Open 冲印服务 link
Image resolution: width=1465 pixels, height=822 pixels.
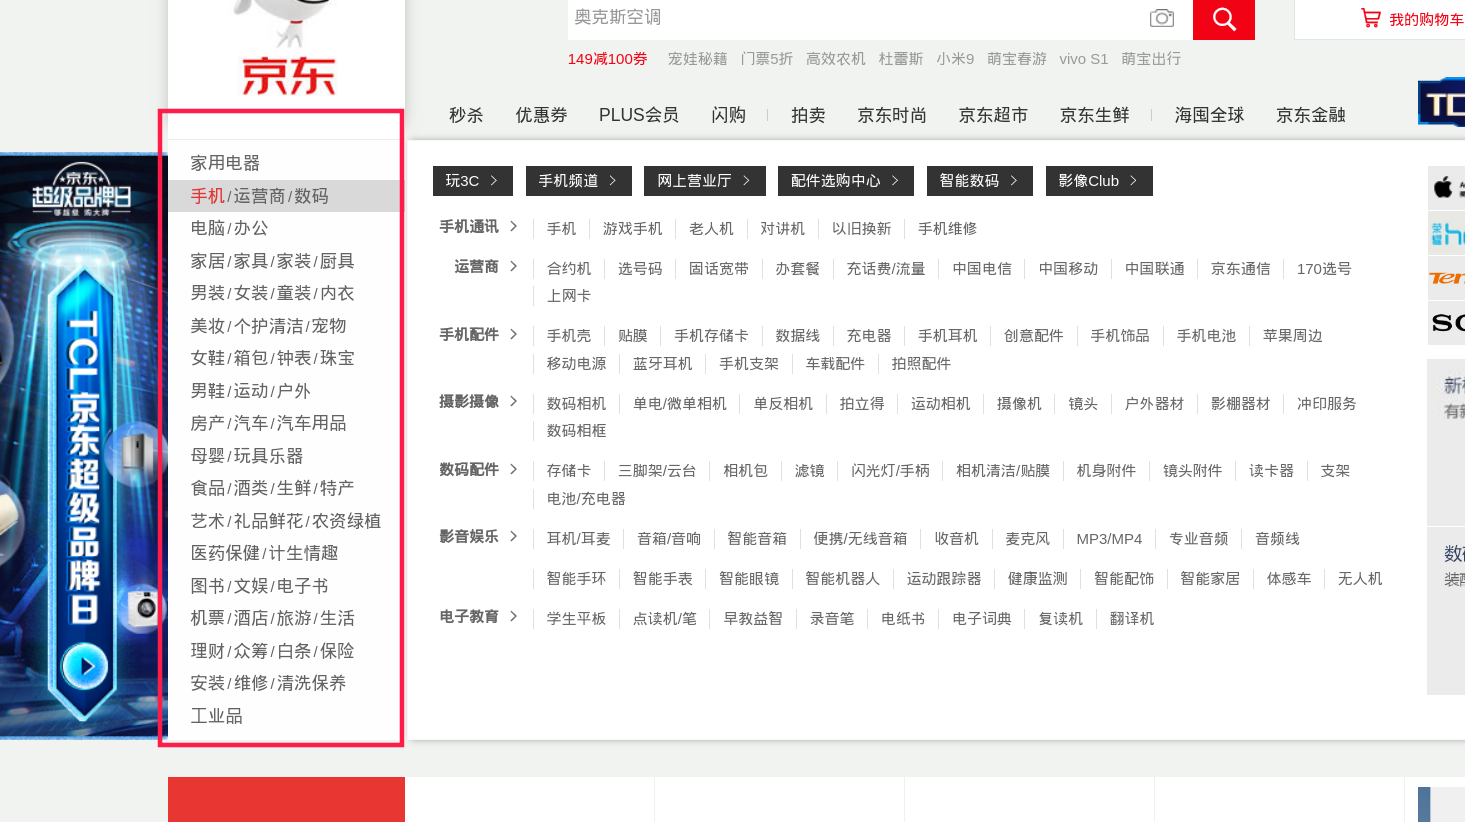coord(1326,404)
